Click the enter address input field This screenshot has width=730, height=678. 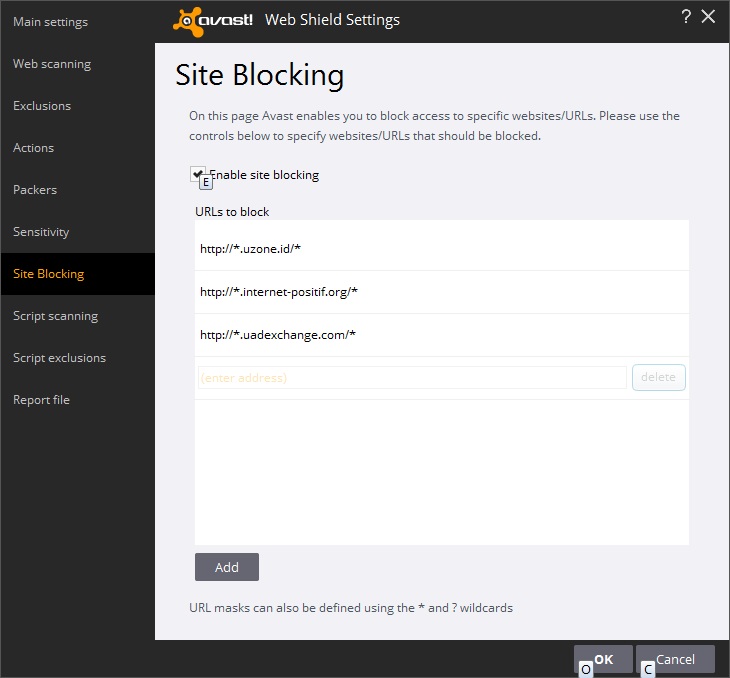(412, 378)
